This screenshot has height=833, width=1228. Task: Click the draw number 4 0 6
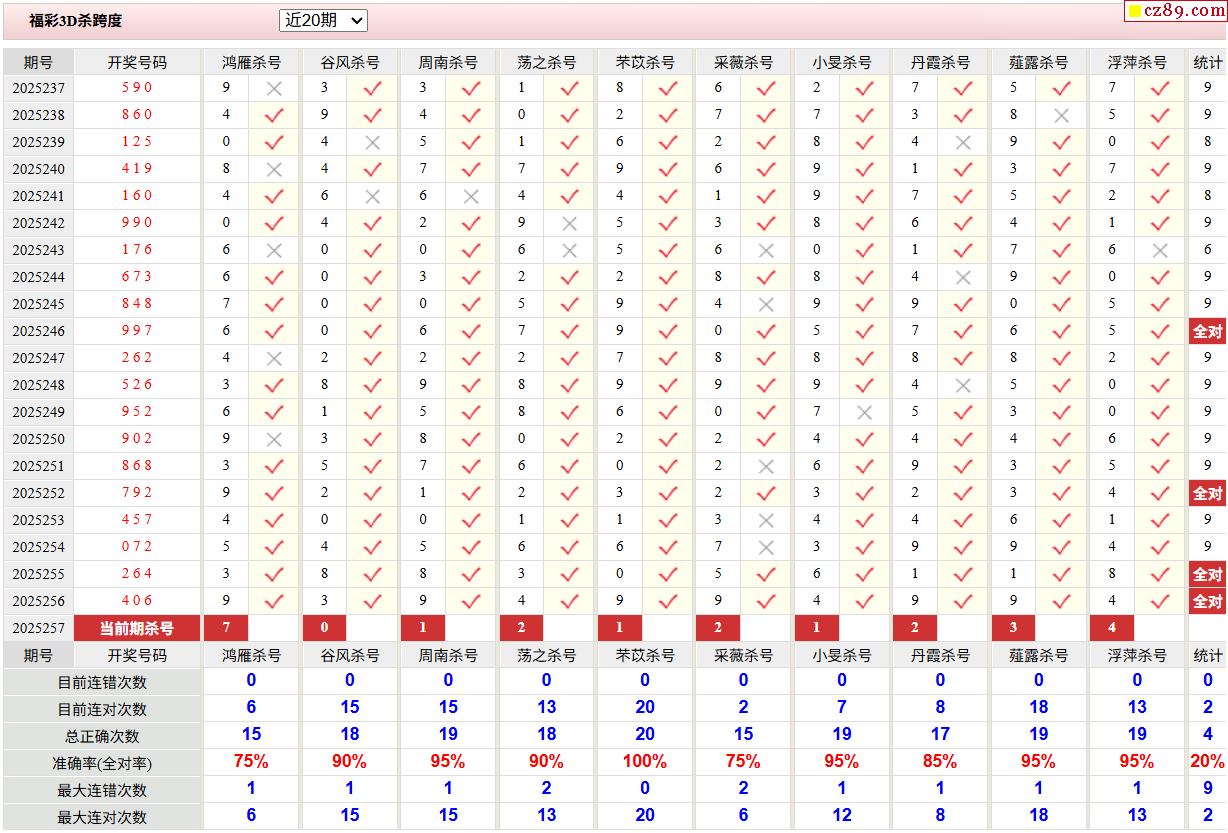[x=137, y=601]
